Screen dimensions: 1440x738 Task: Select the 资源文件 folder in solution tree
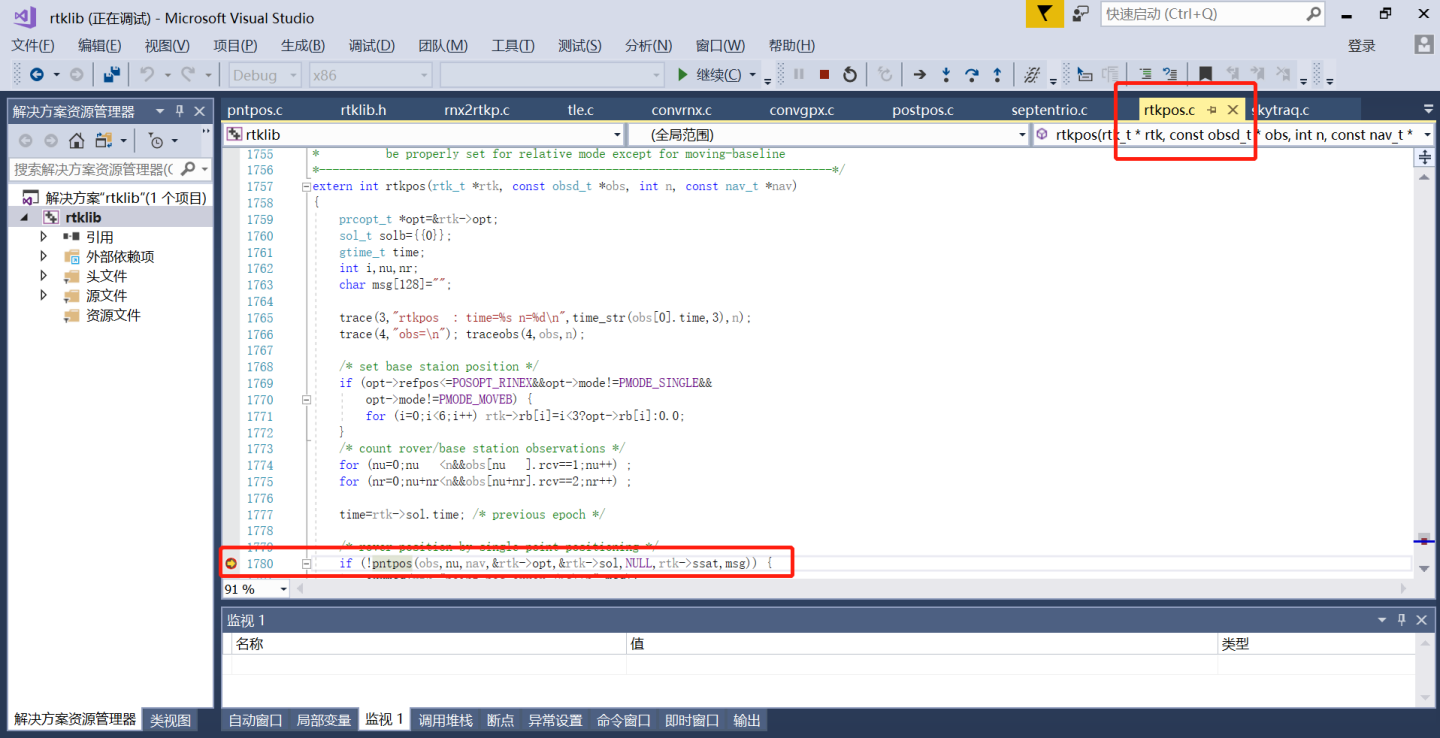click(x=113, y=315)
